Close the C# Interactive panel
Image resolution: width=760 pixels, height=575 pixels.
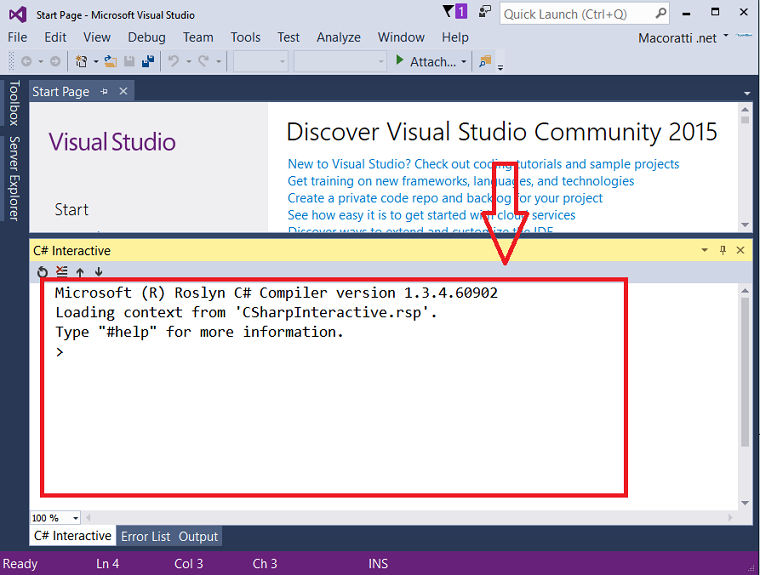coord(740,250)
